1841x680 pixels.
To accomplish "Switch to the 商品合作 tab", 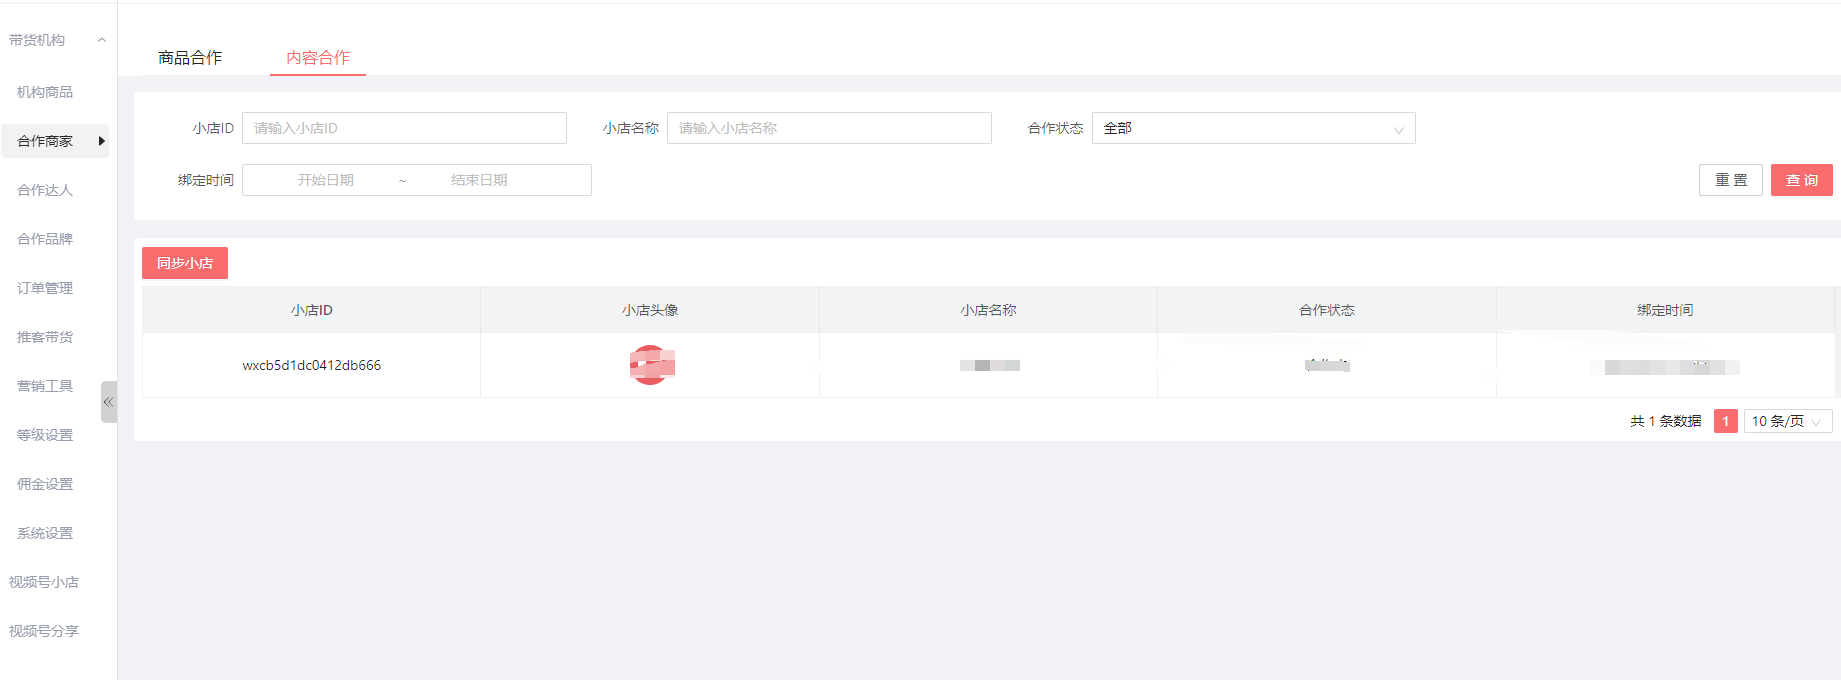I will (190, 58).
